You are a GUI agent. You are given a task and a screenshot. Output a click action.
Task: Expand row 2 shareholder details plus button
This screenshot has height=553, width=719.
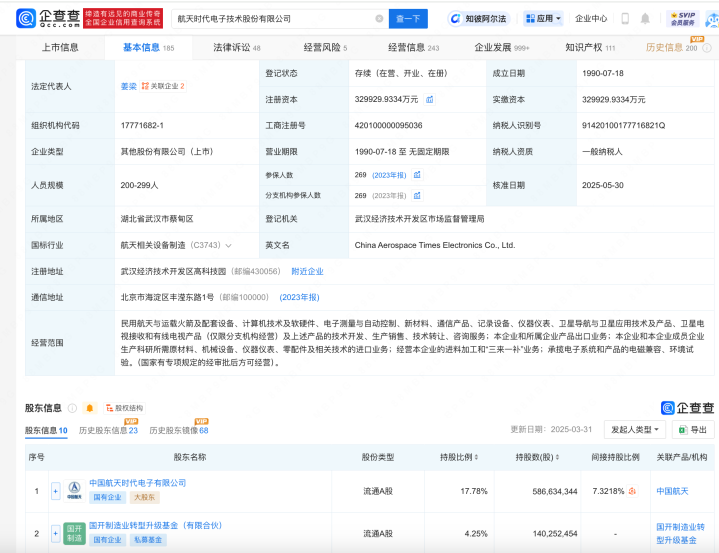point(55,533)
